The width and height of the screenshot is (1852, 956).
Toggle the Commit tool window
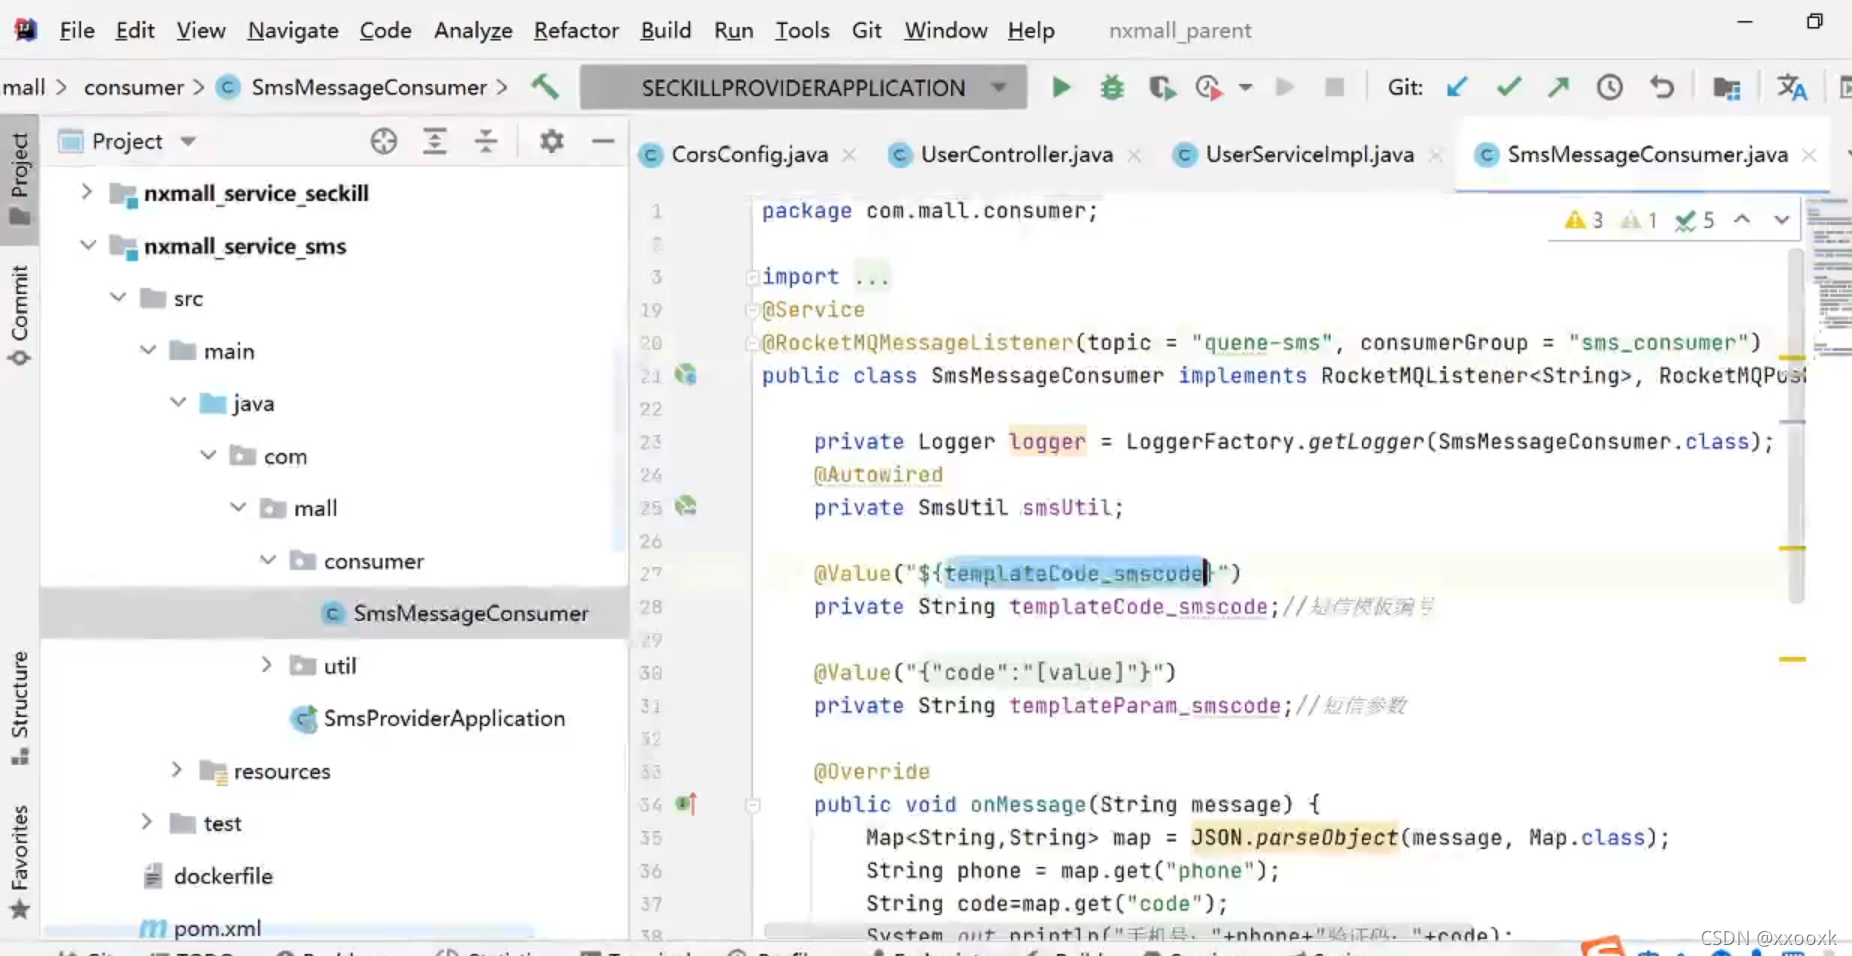(19, 315)
